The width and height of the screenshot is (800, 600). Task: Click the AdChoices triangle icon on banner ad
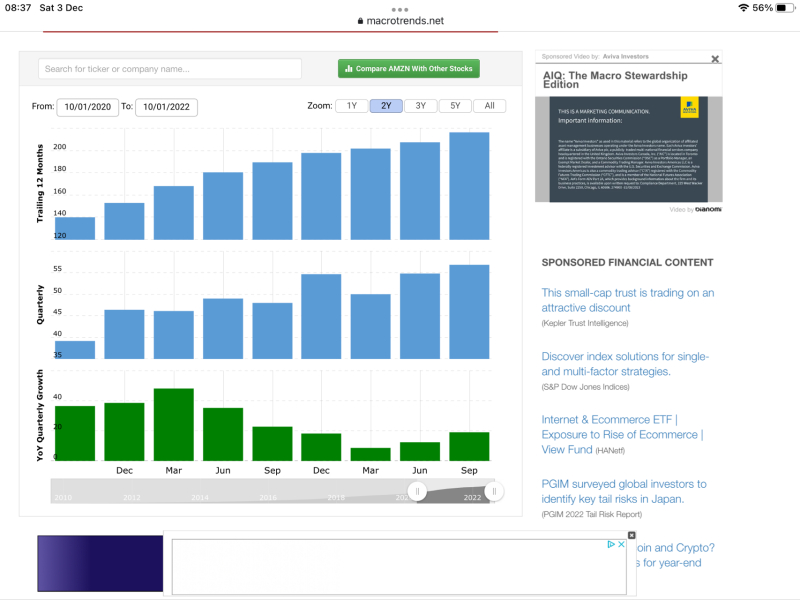(x=612, y=545)
